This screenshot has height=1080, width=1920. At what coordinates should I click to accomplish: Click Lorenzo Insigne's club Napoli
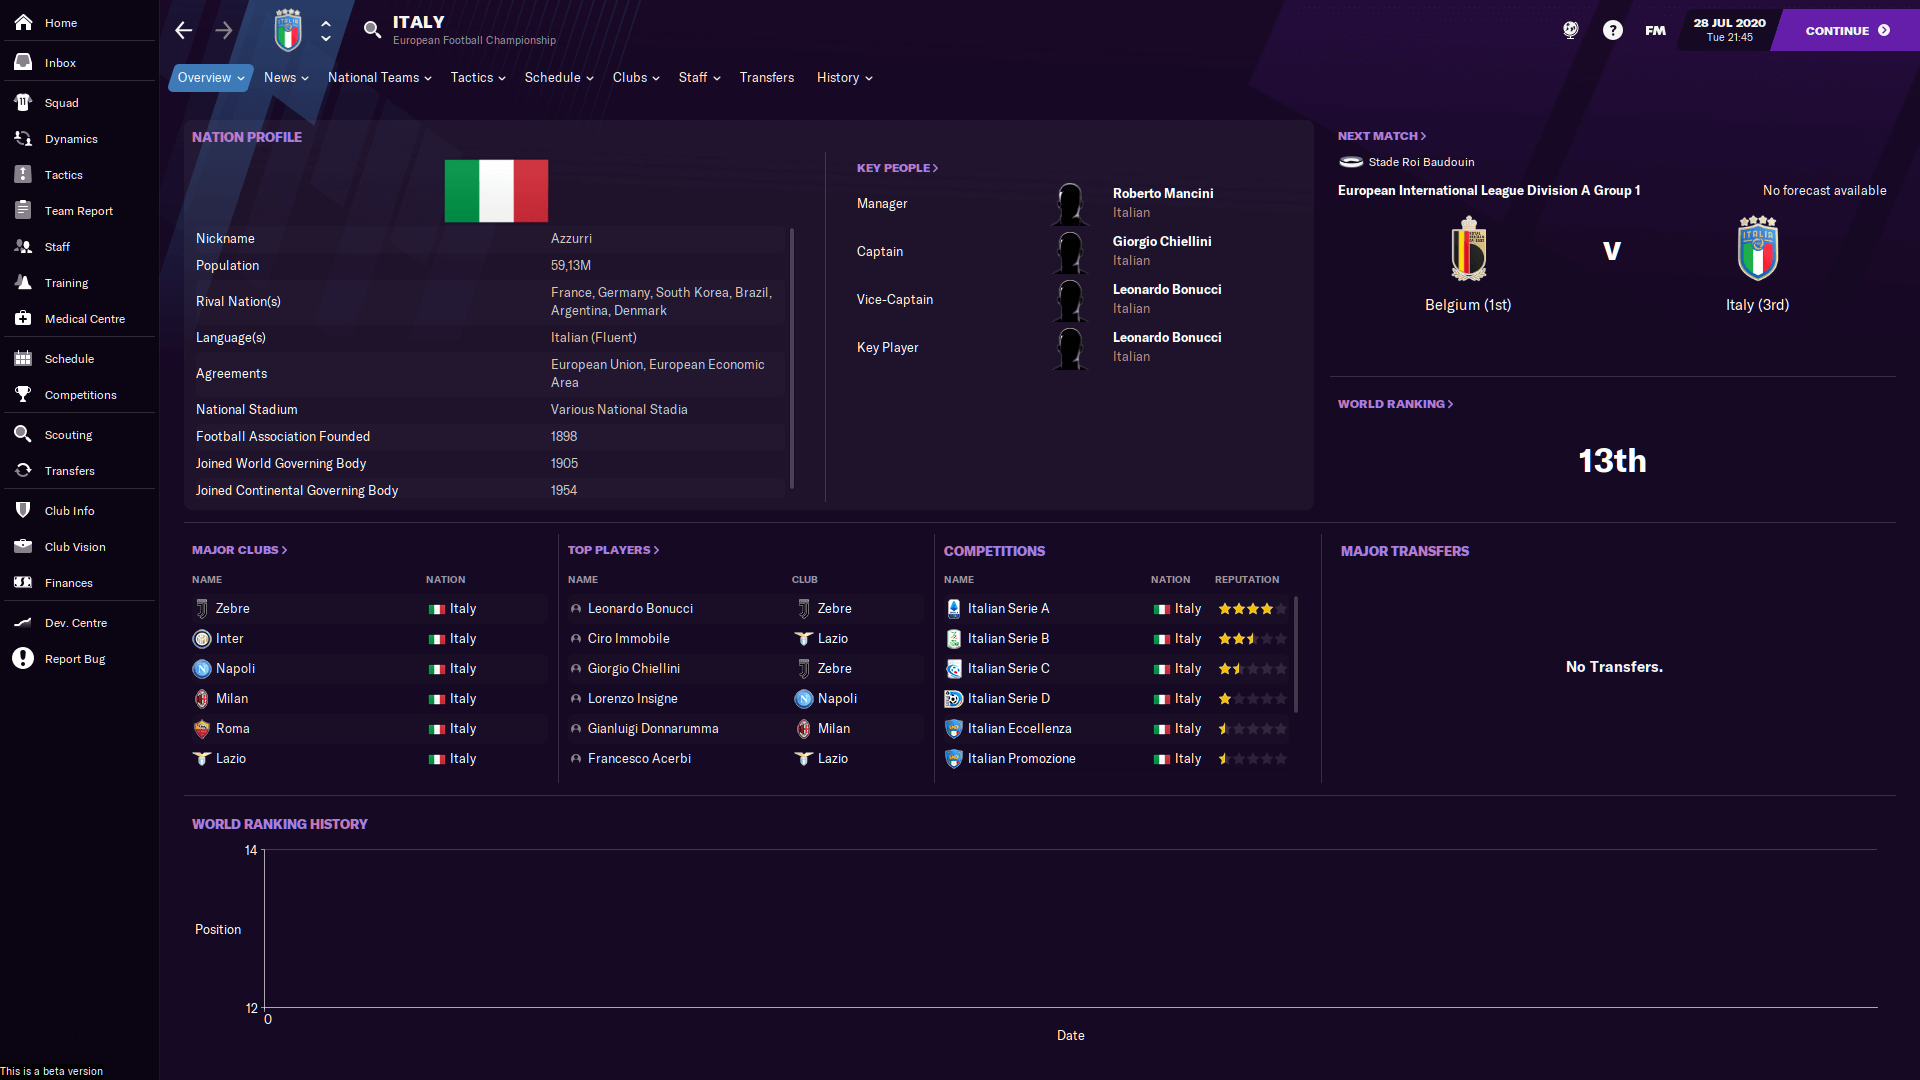(837, 698)
